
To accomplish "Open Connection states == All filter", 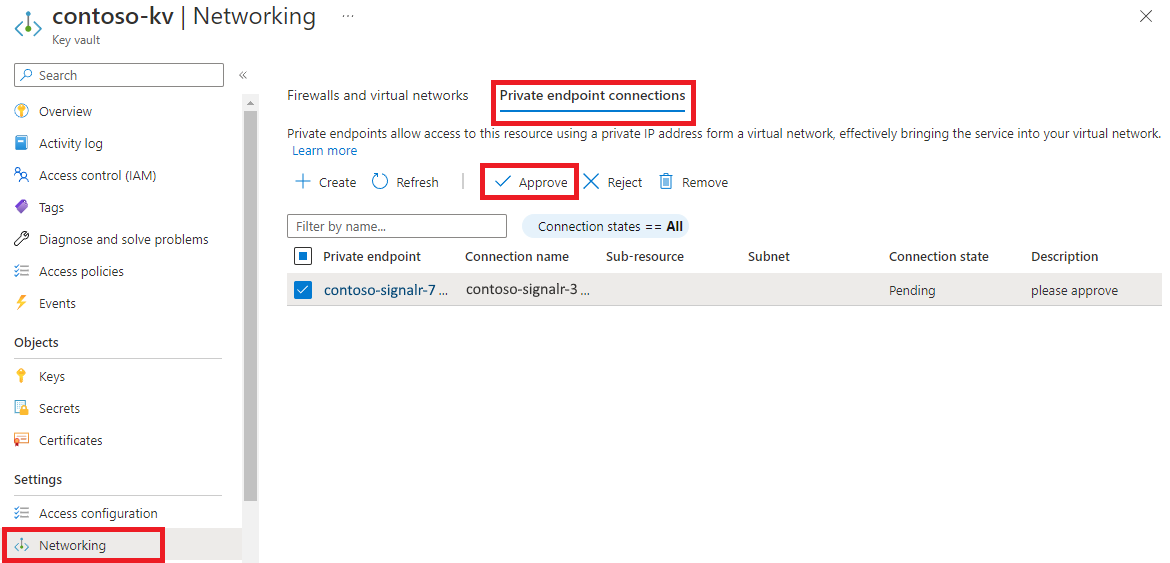I will [605, 226].
